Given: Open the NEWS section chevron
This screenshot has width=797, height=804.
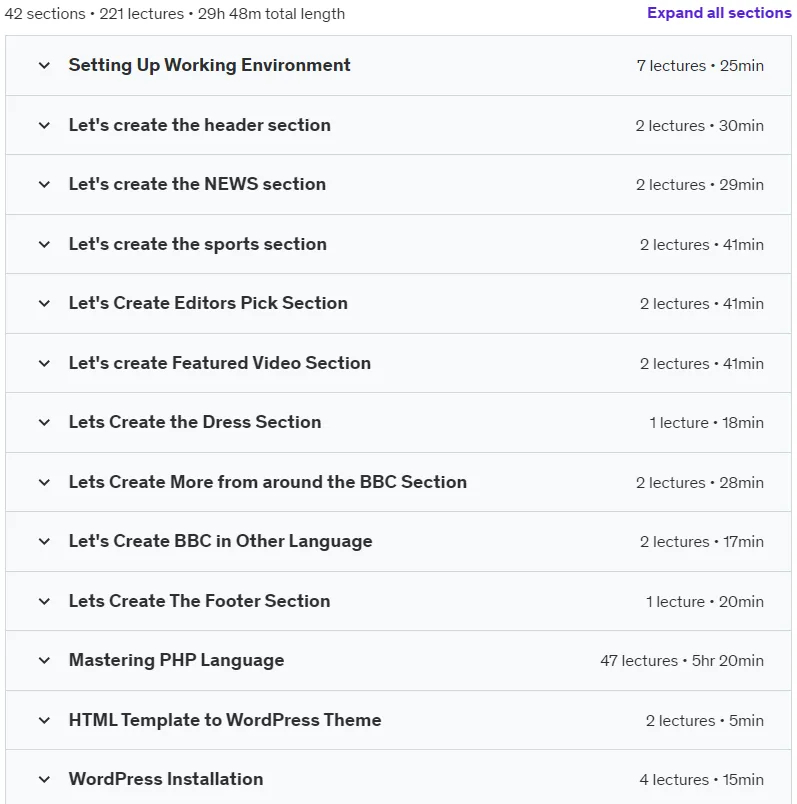Looking at the screenshot, I should click(x=45, y=185).
